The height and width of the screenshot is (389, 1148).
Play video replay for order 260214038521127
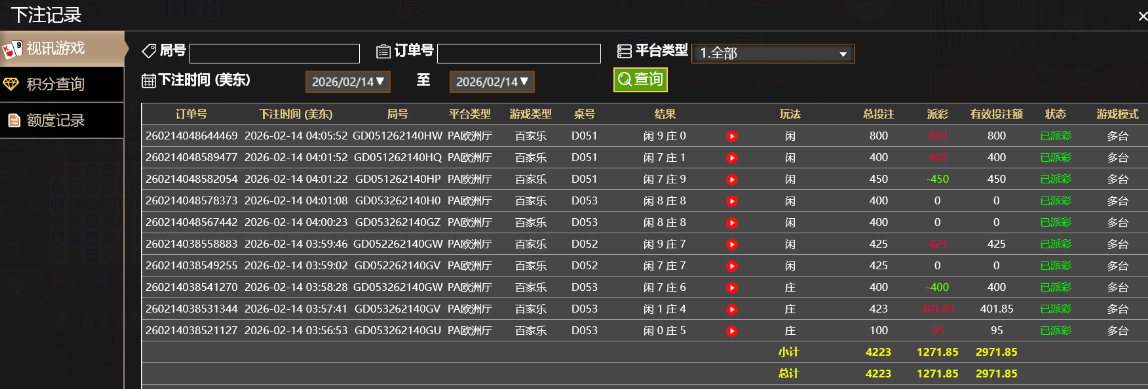coord(731,330)
